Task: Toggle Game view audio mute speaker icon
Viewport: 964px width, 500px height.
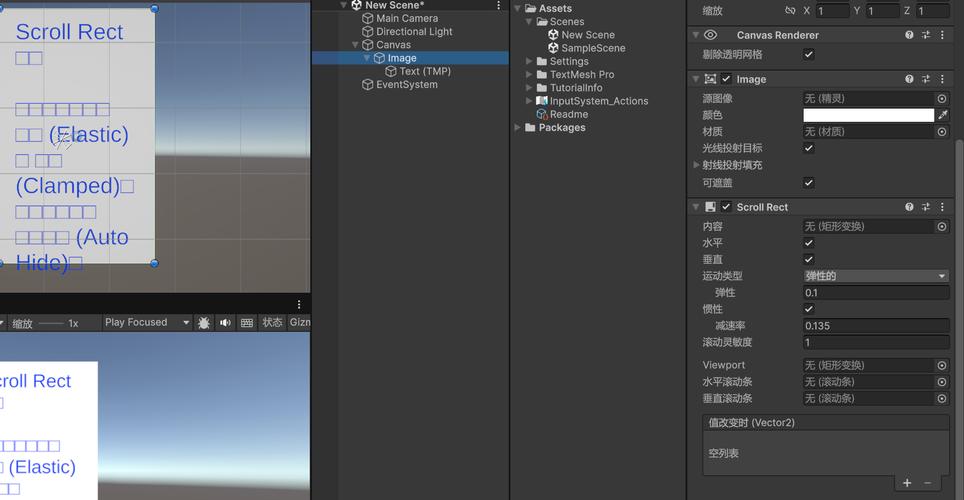Action: coord(225,323)
